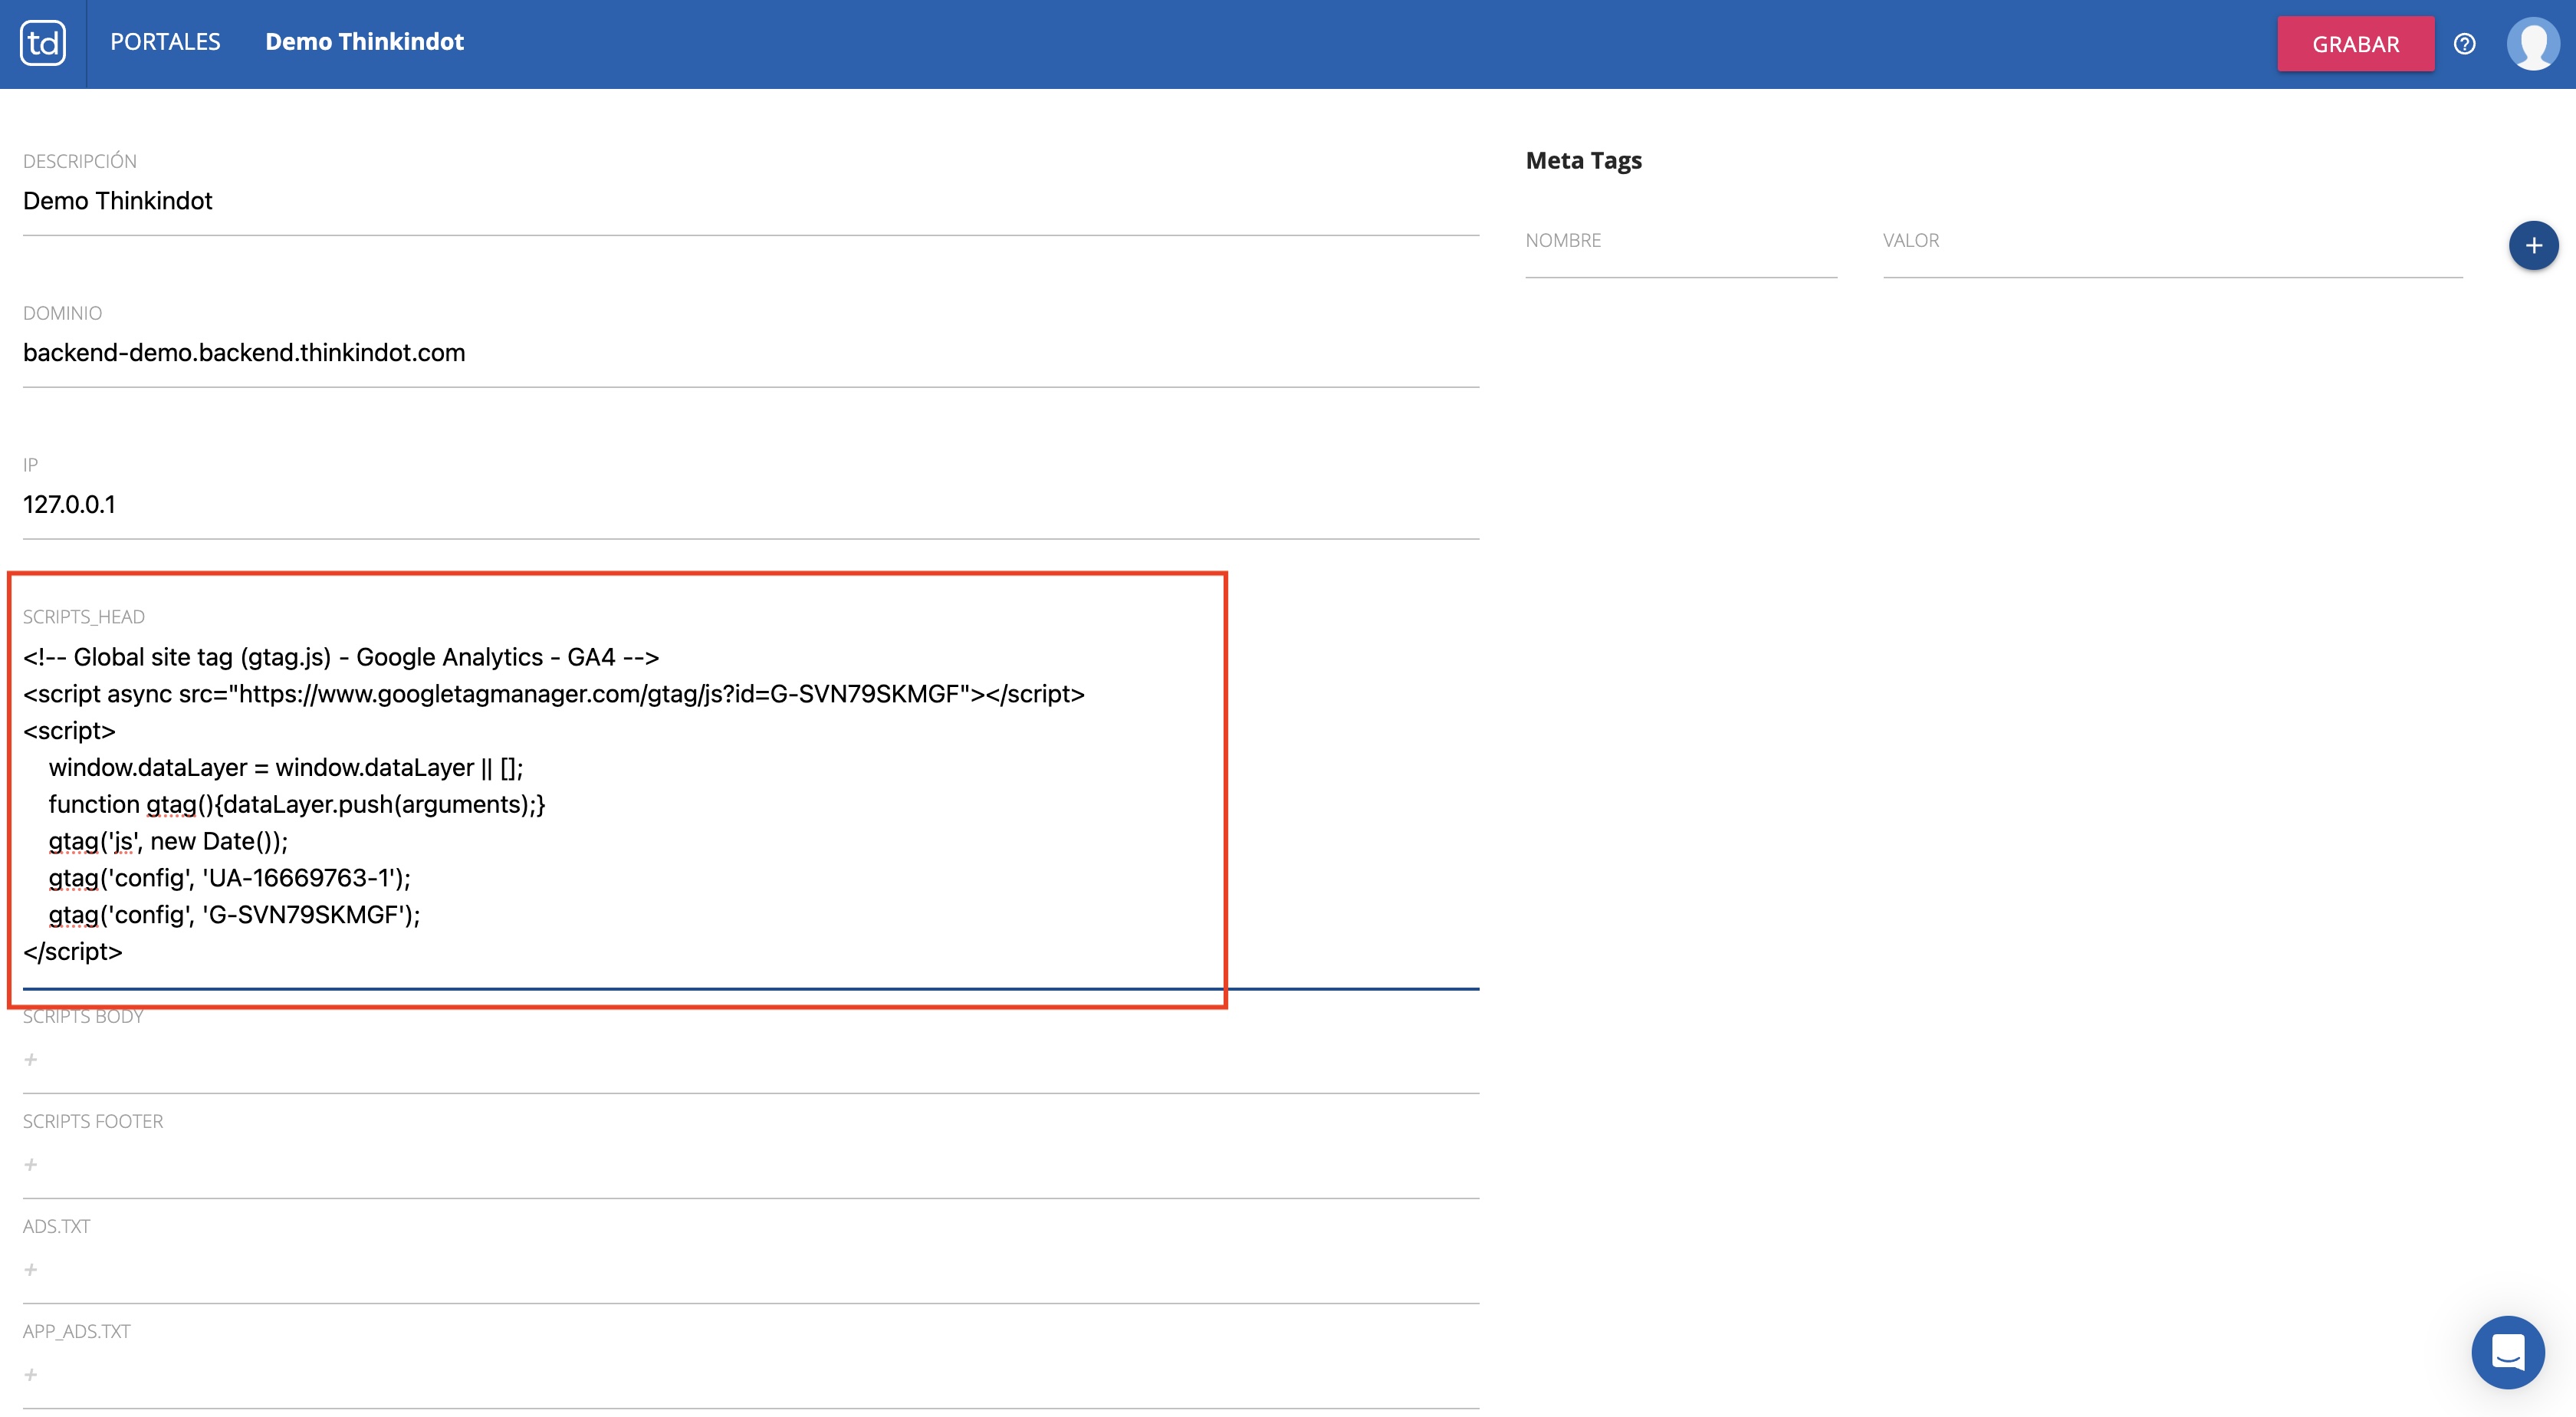Click the Thinkindot td logo

(x=43, y=43)
